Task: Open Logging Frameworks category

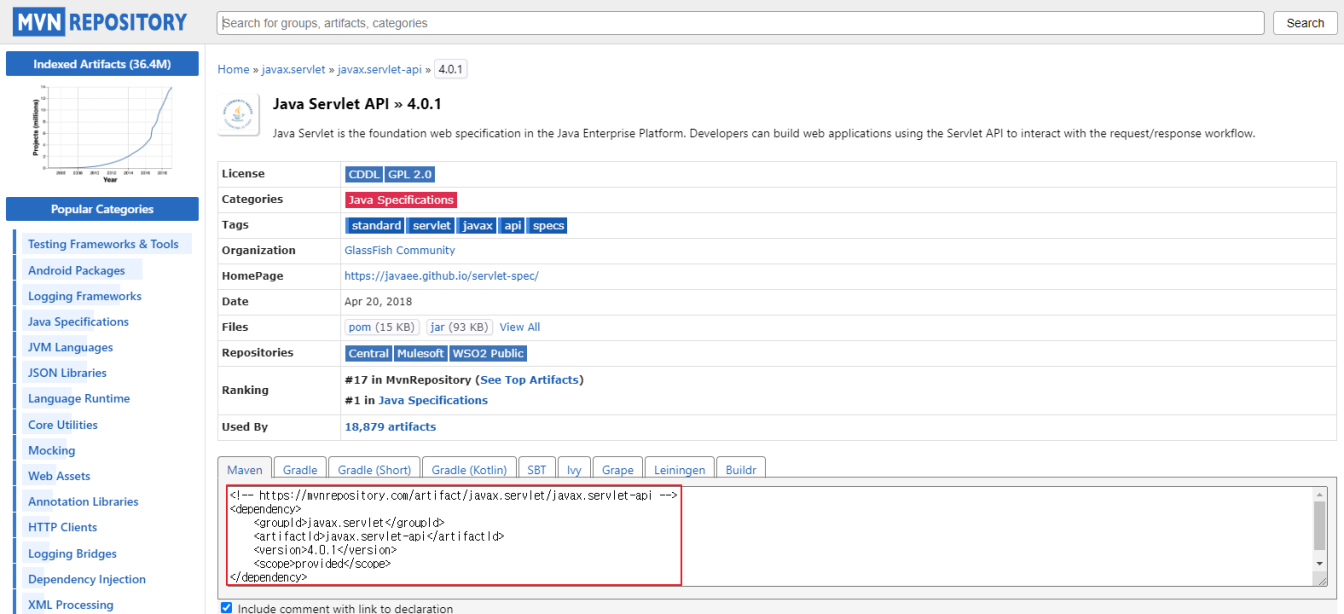Action: (85, 296)
